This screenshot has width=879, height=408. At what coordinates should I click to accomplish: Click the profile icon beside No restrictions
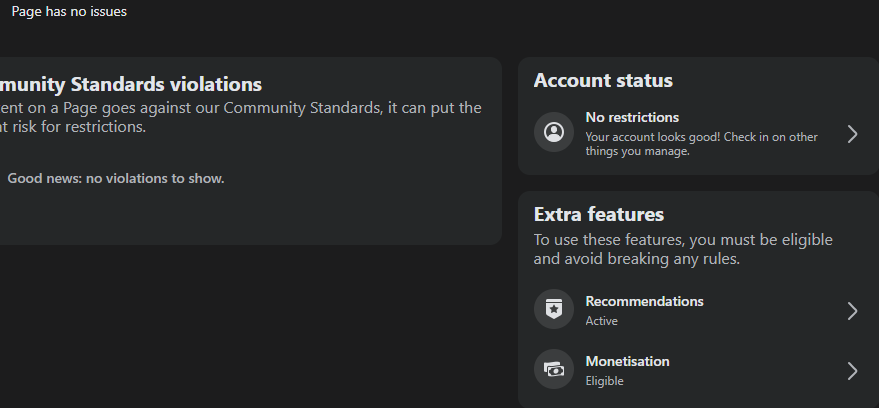(553, 133)
